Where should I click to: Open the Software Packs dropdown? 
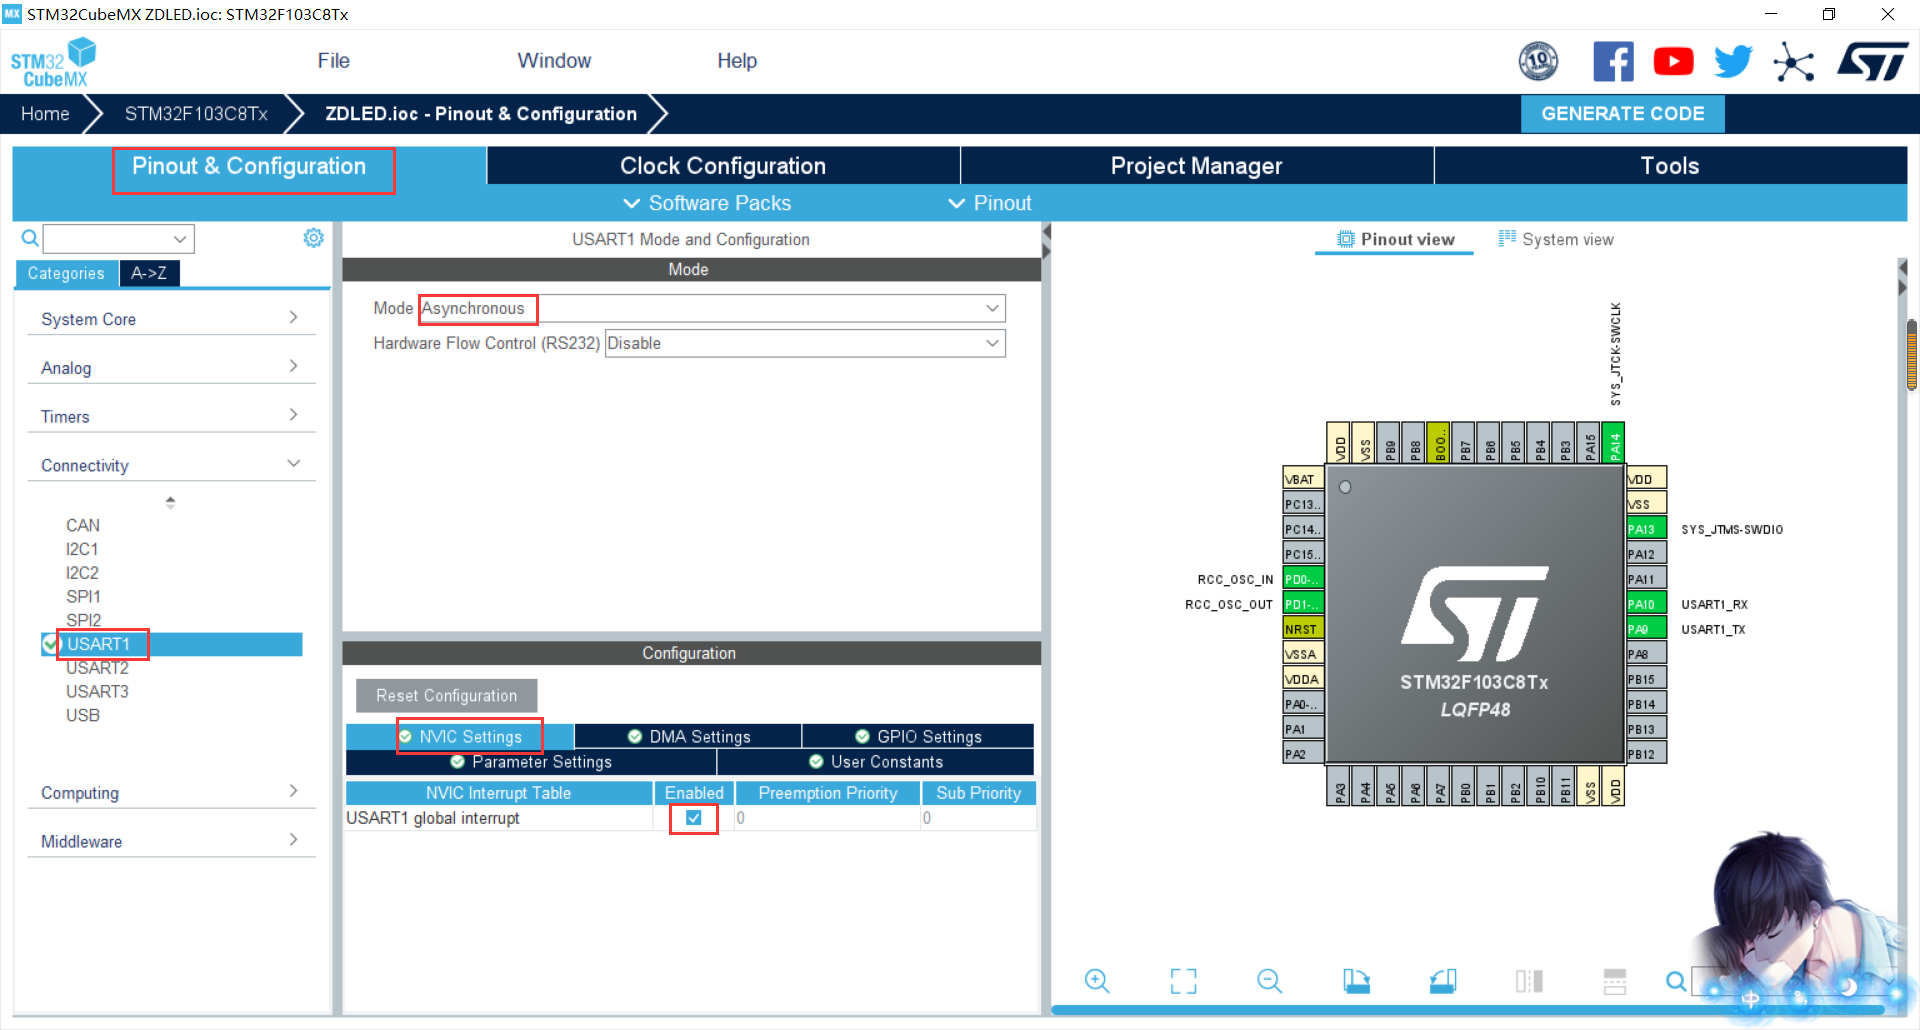707,203
